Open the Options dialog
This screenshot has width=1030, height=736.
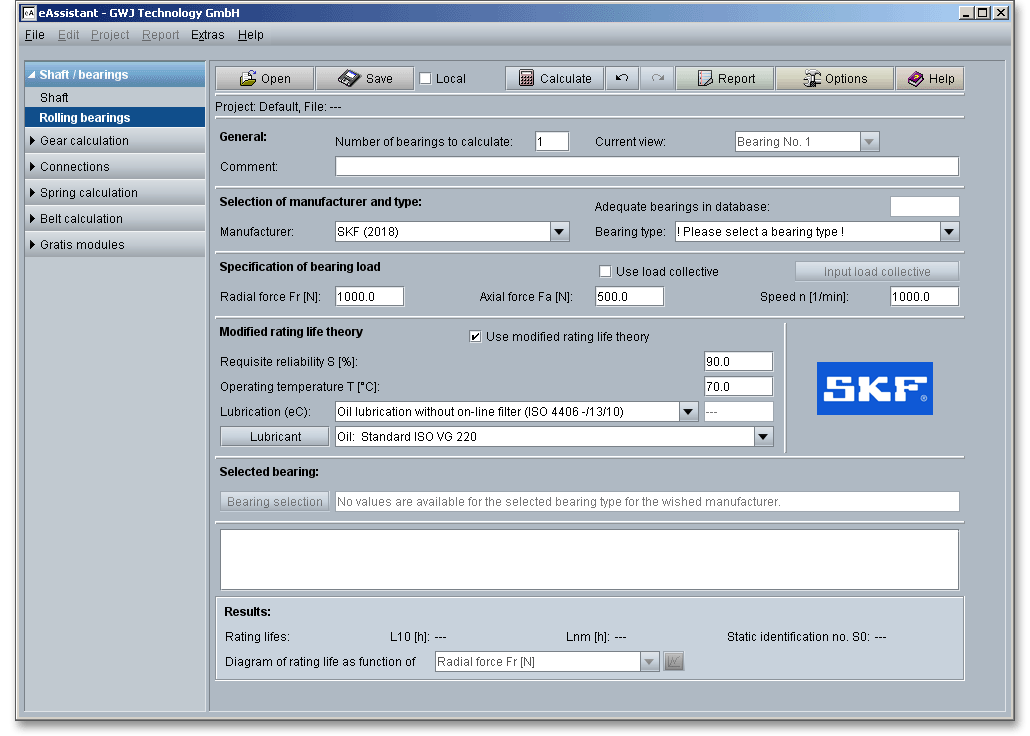(834, 79)
